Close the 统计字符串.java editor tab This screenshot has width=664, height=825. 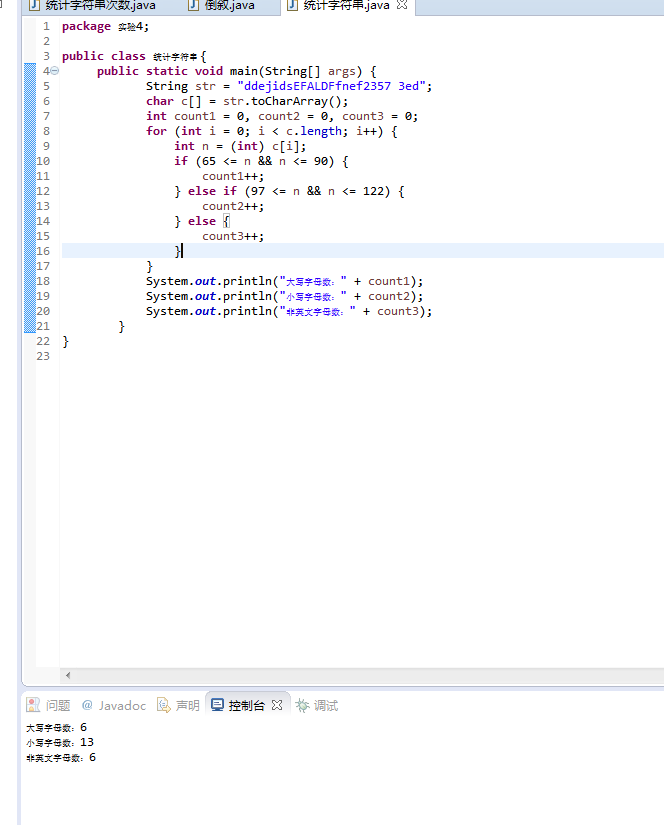(402, 5)
